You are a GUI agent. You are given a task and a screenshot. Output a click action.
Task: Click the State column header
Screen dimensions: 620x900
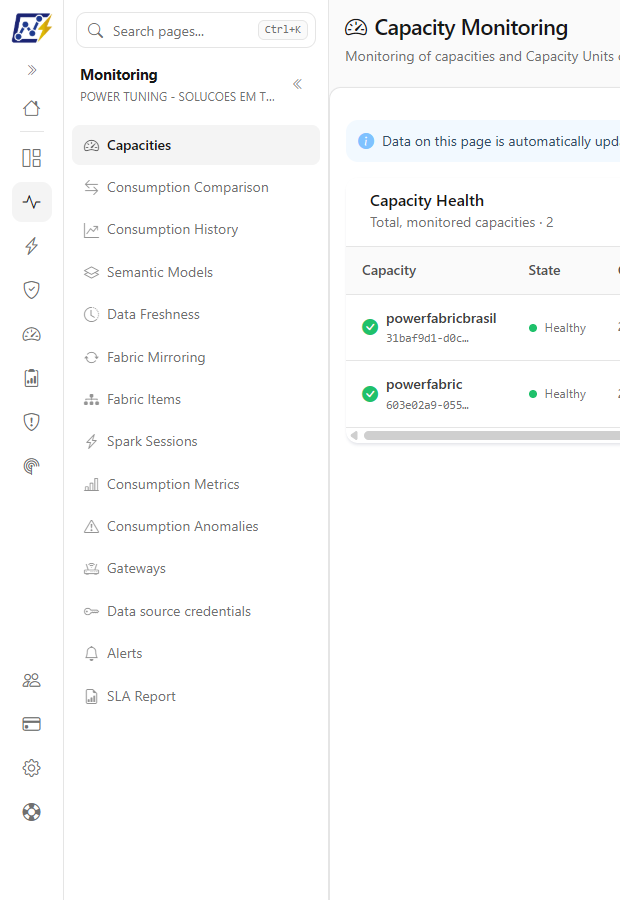(x=544, y=270)
